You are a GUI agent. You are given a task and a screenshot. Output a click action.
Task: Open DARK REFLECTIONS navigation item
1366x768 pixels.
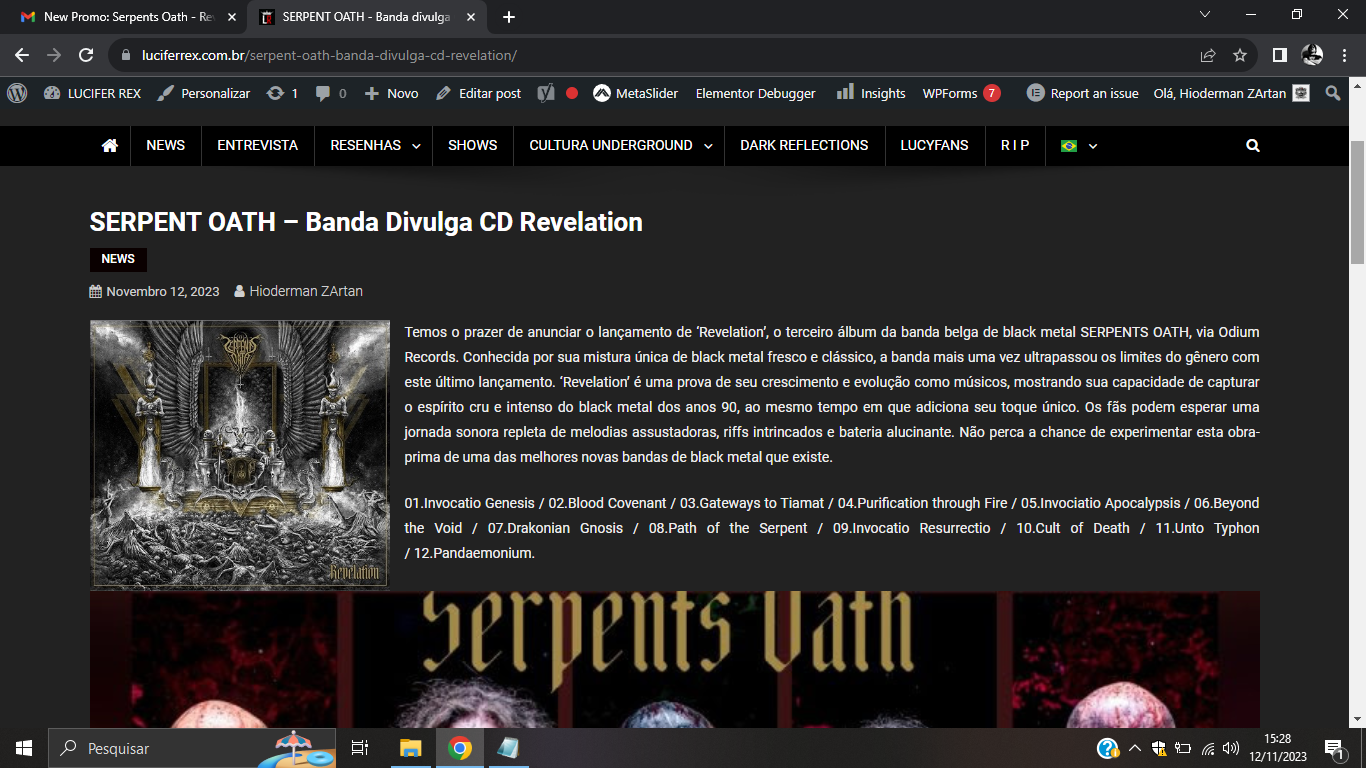(x=804, y=145)
